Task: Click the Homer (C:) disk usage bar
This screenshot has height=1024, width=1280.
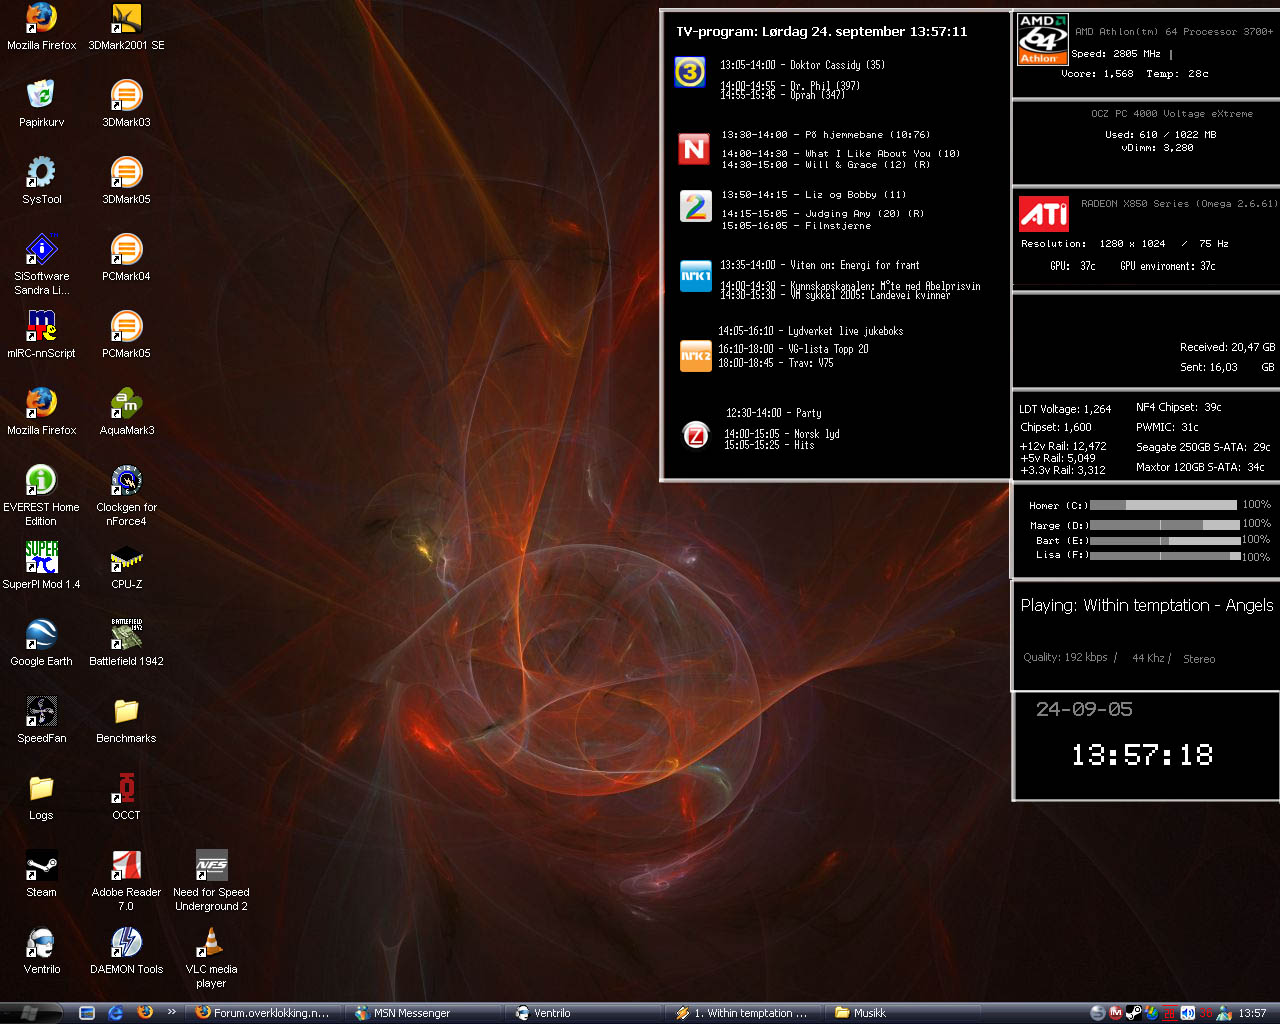Action: [1163, 505]
